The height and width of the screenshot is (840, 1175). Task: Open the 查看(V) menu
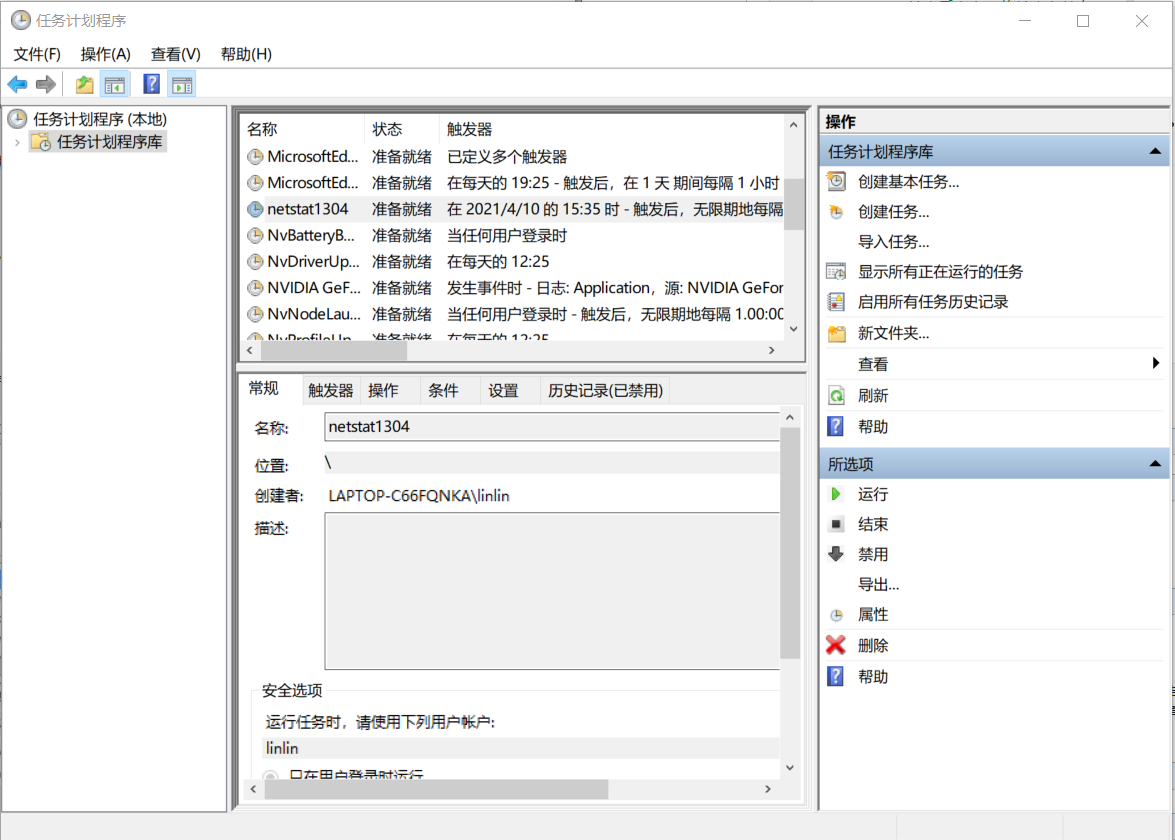(175, 54)
